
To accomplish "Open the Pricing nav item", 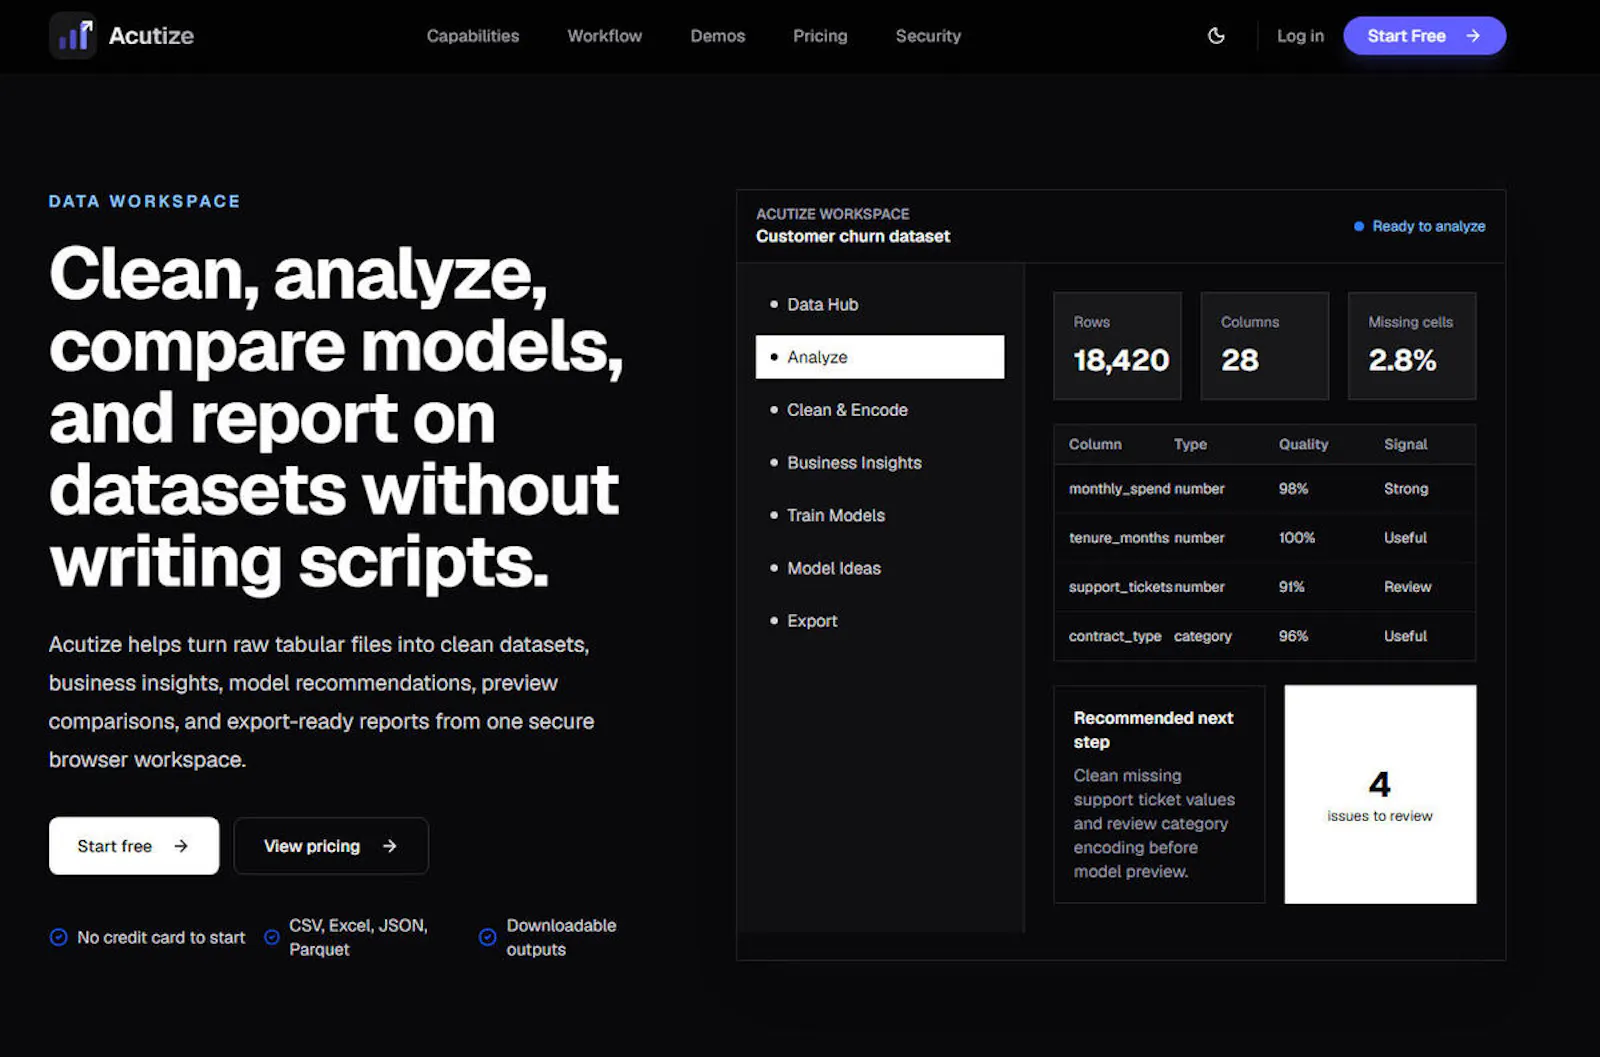I will 820,36.
